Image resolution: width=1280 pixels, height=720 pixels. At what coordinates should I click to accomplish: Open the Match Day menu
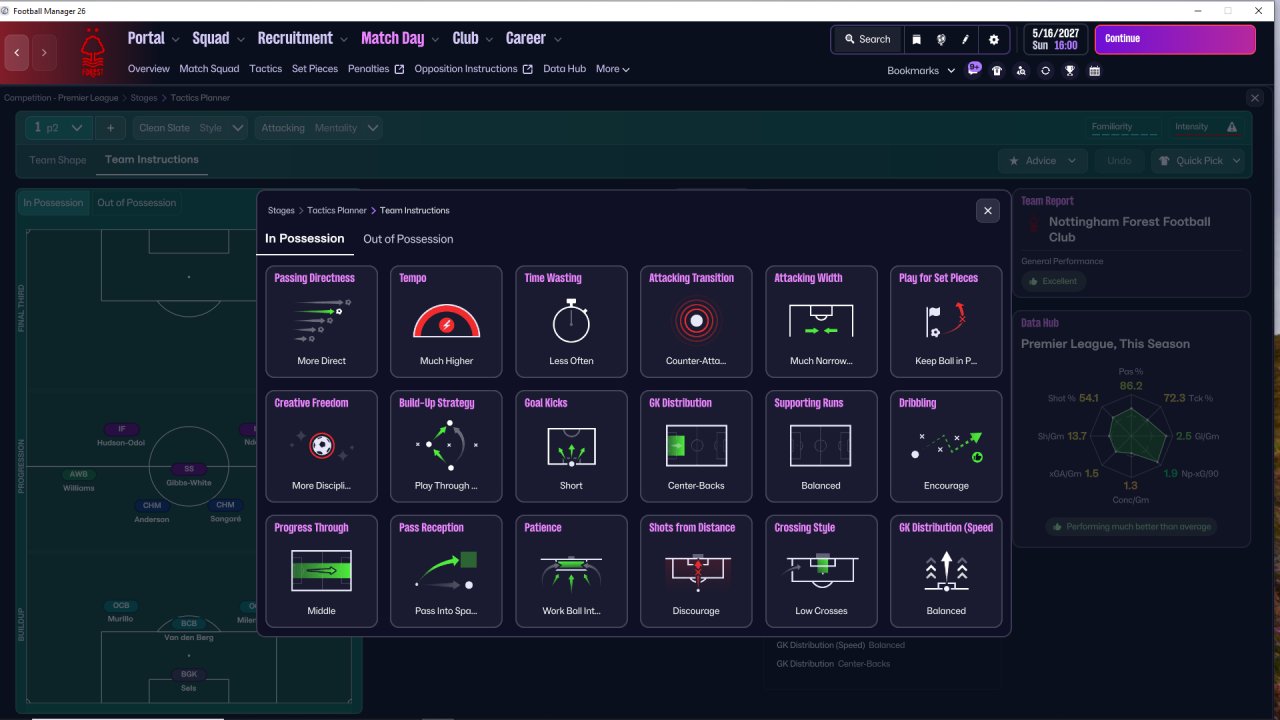click(x=400, y=38)
